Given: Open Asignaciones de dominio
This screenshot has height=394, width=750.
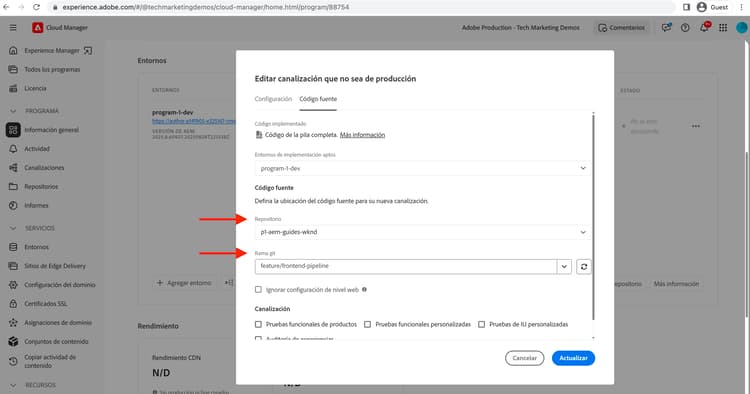Looking at the screenshot, I should point(58,323).
